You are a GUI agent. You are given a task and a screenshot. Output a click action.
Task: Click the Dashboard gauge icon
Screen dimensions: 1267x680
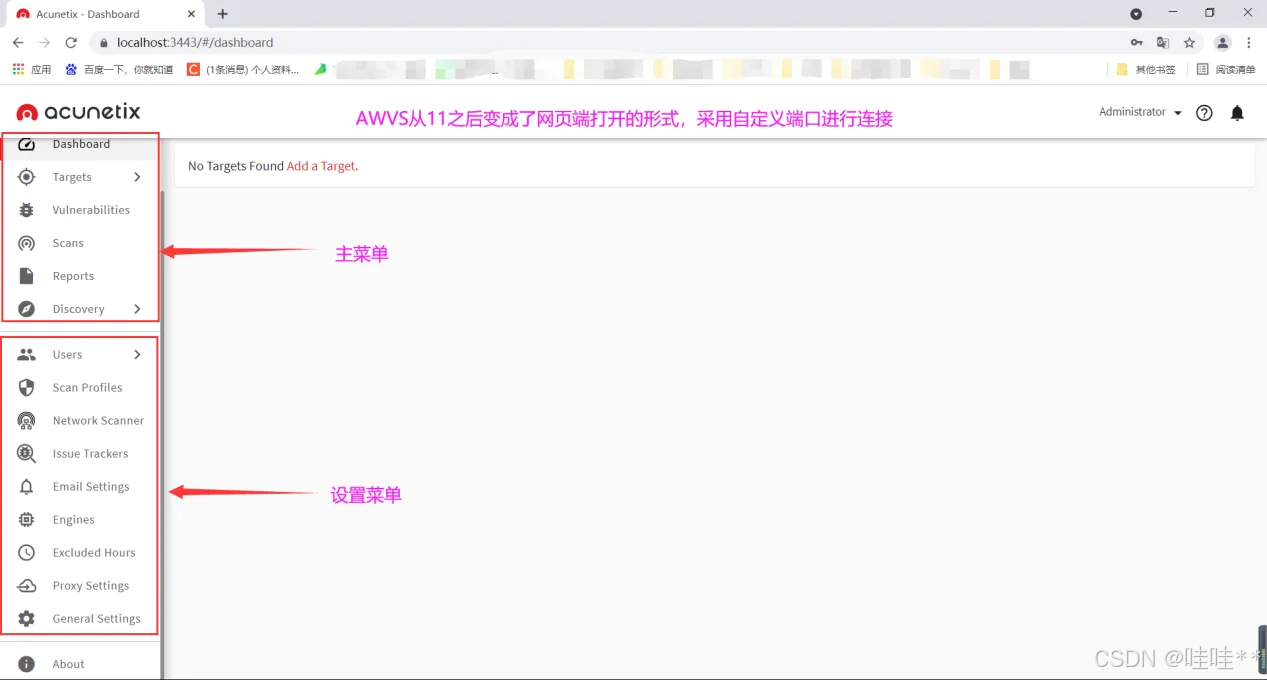(27, 144)
